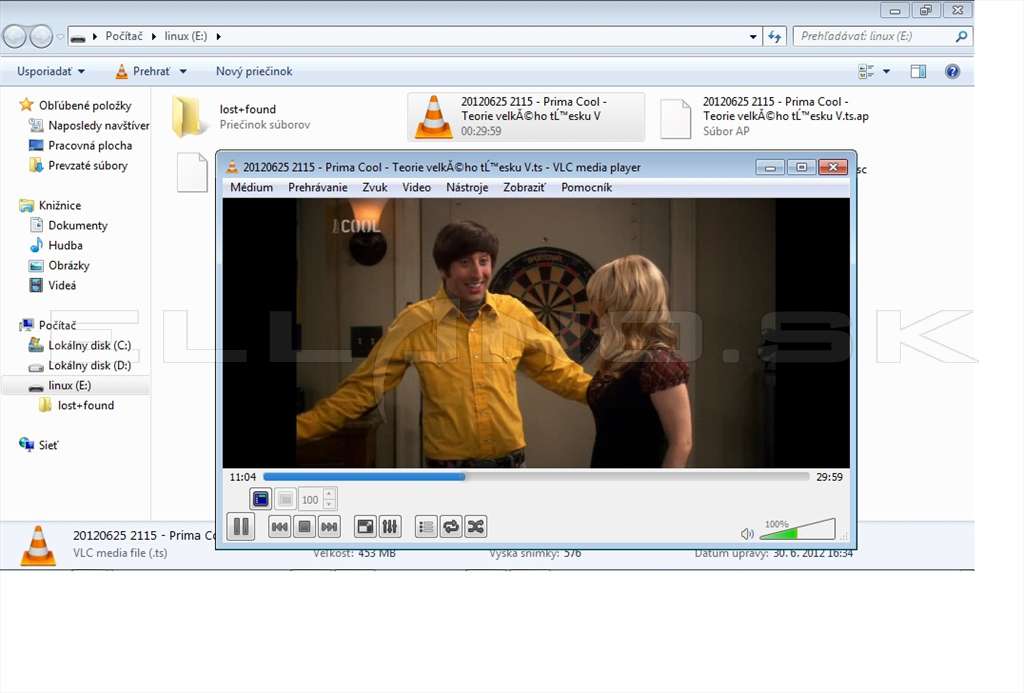Open dropdown arrow next to Prehrať

[183, 71]
